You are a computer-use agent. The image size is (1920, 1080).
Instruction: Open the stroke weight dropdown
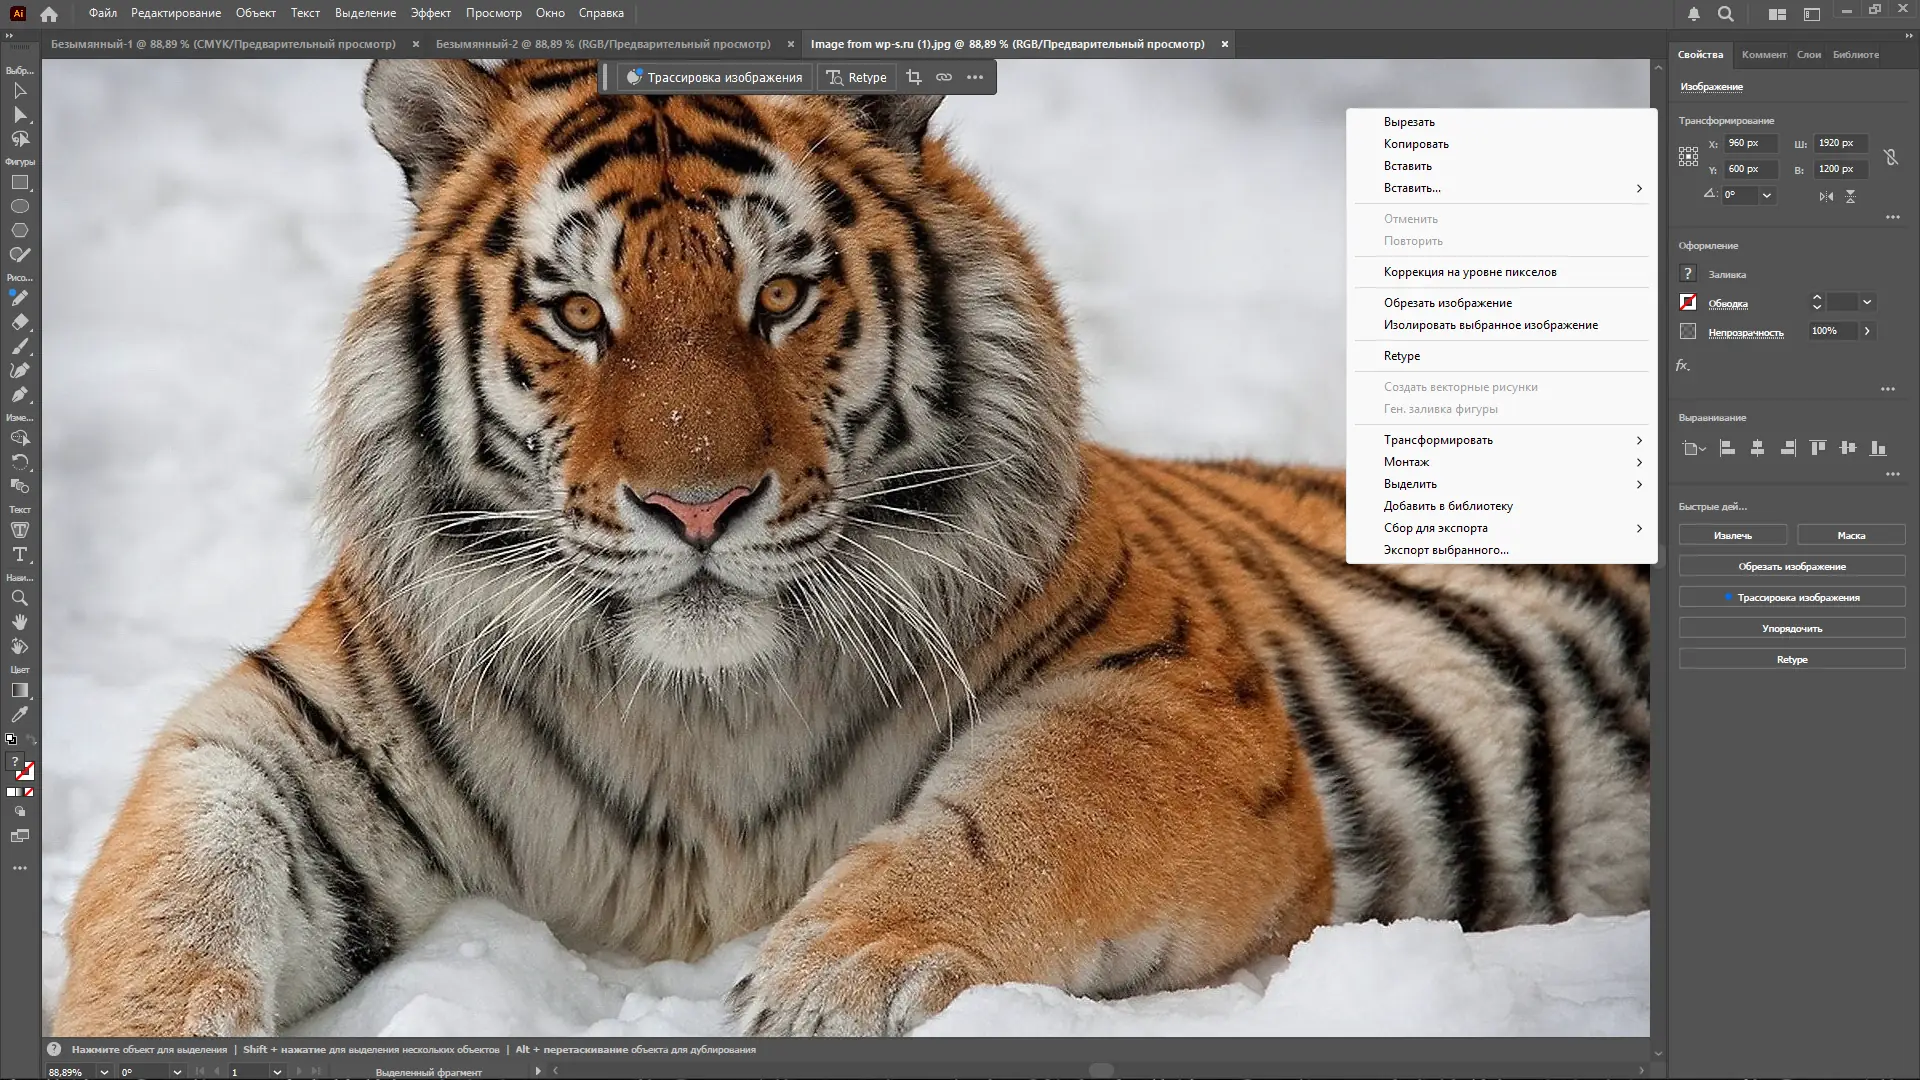point(1866,302)
